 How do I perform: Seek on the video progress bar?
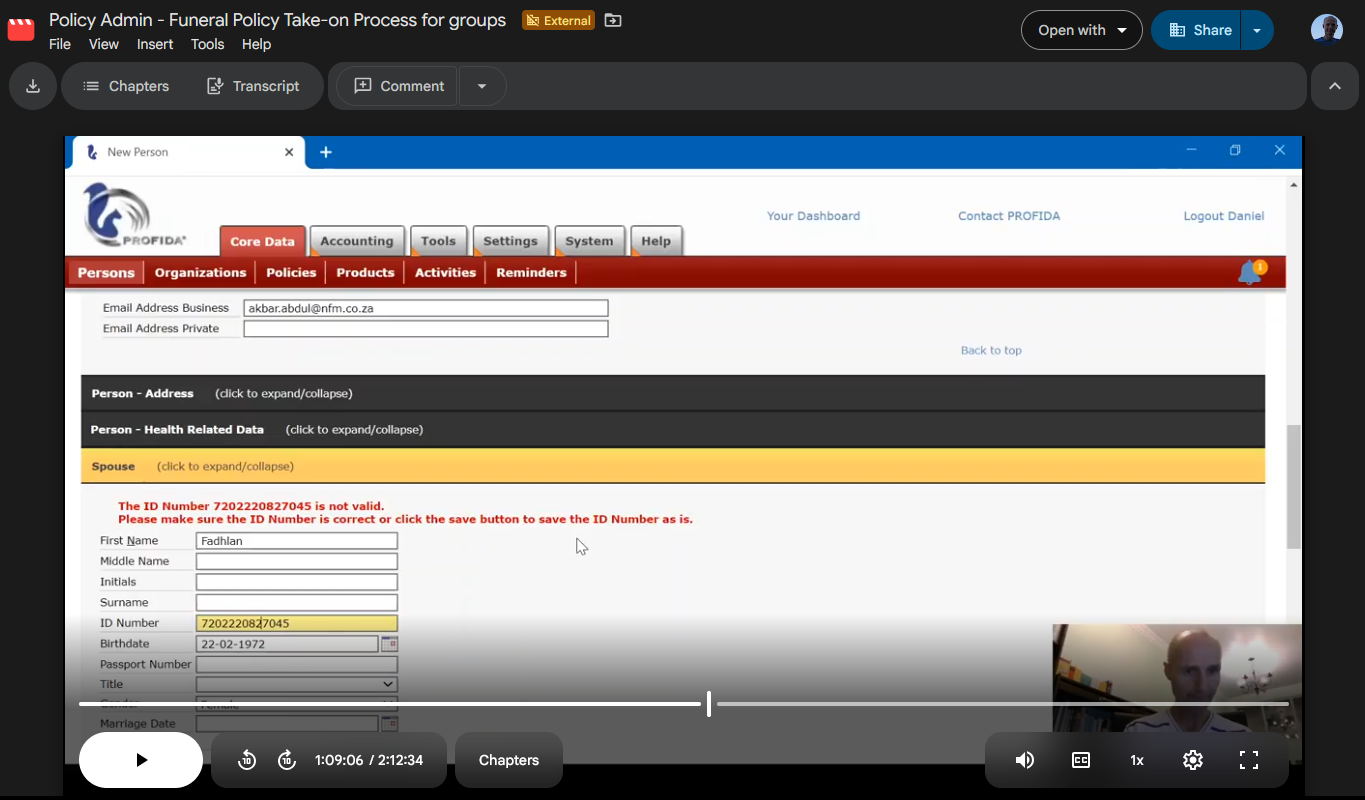click(684, 704)
